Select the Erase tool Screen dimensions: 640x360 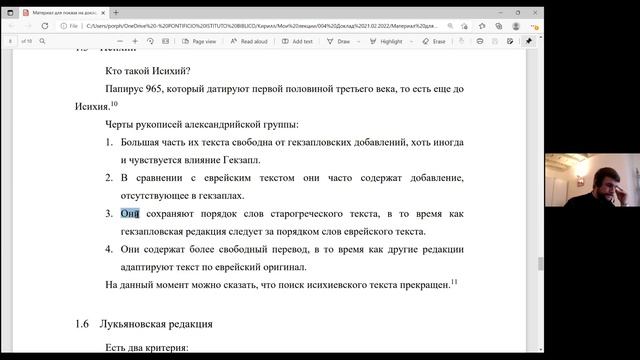(x=434, y=41)
